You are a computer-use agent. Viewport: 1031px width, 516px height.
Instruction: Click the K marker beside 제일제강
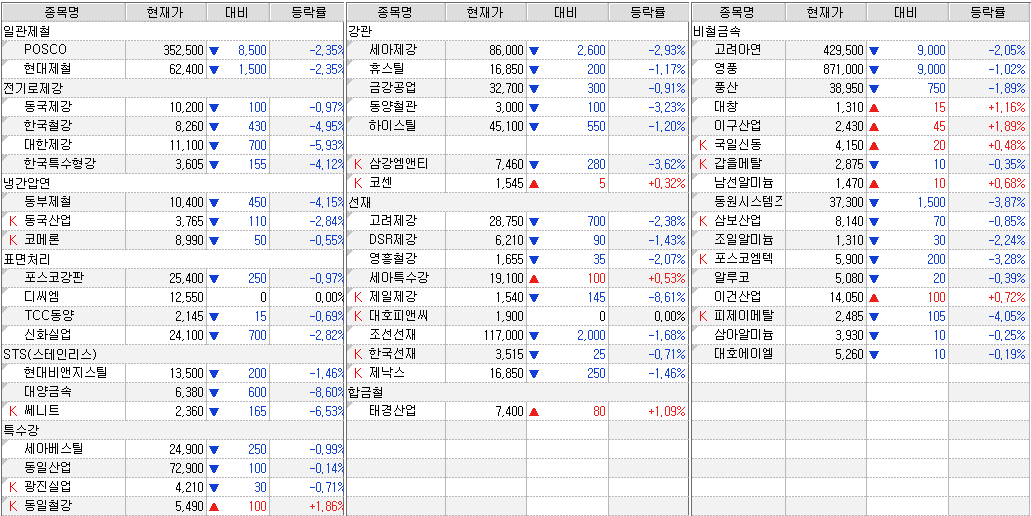click(358, 297)
